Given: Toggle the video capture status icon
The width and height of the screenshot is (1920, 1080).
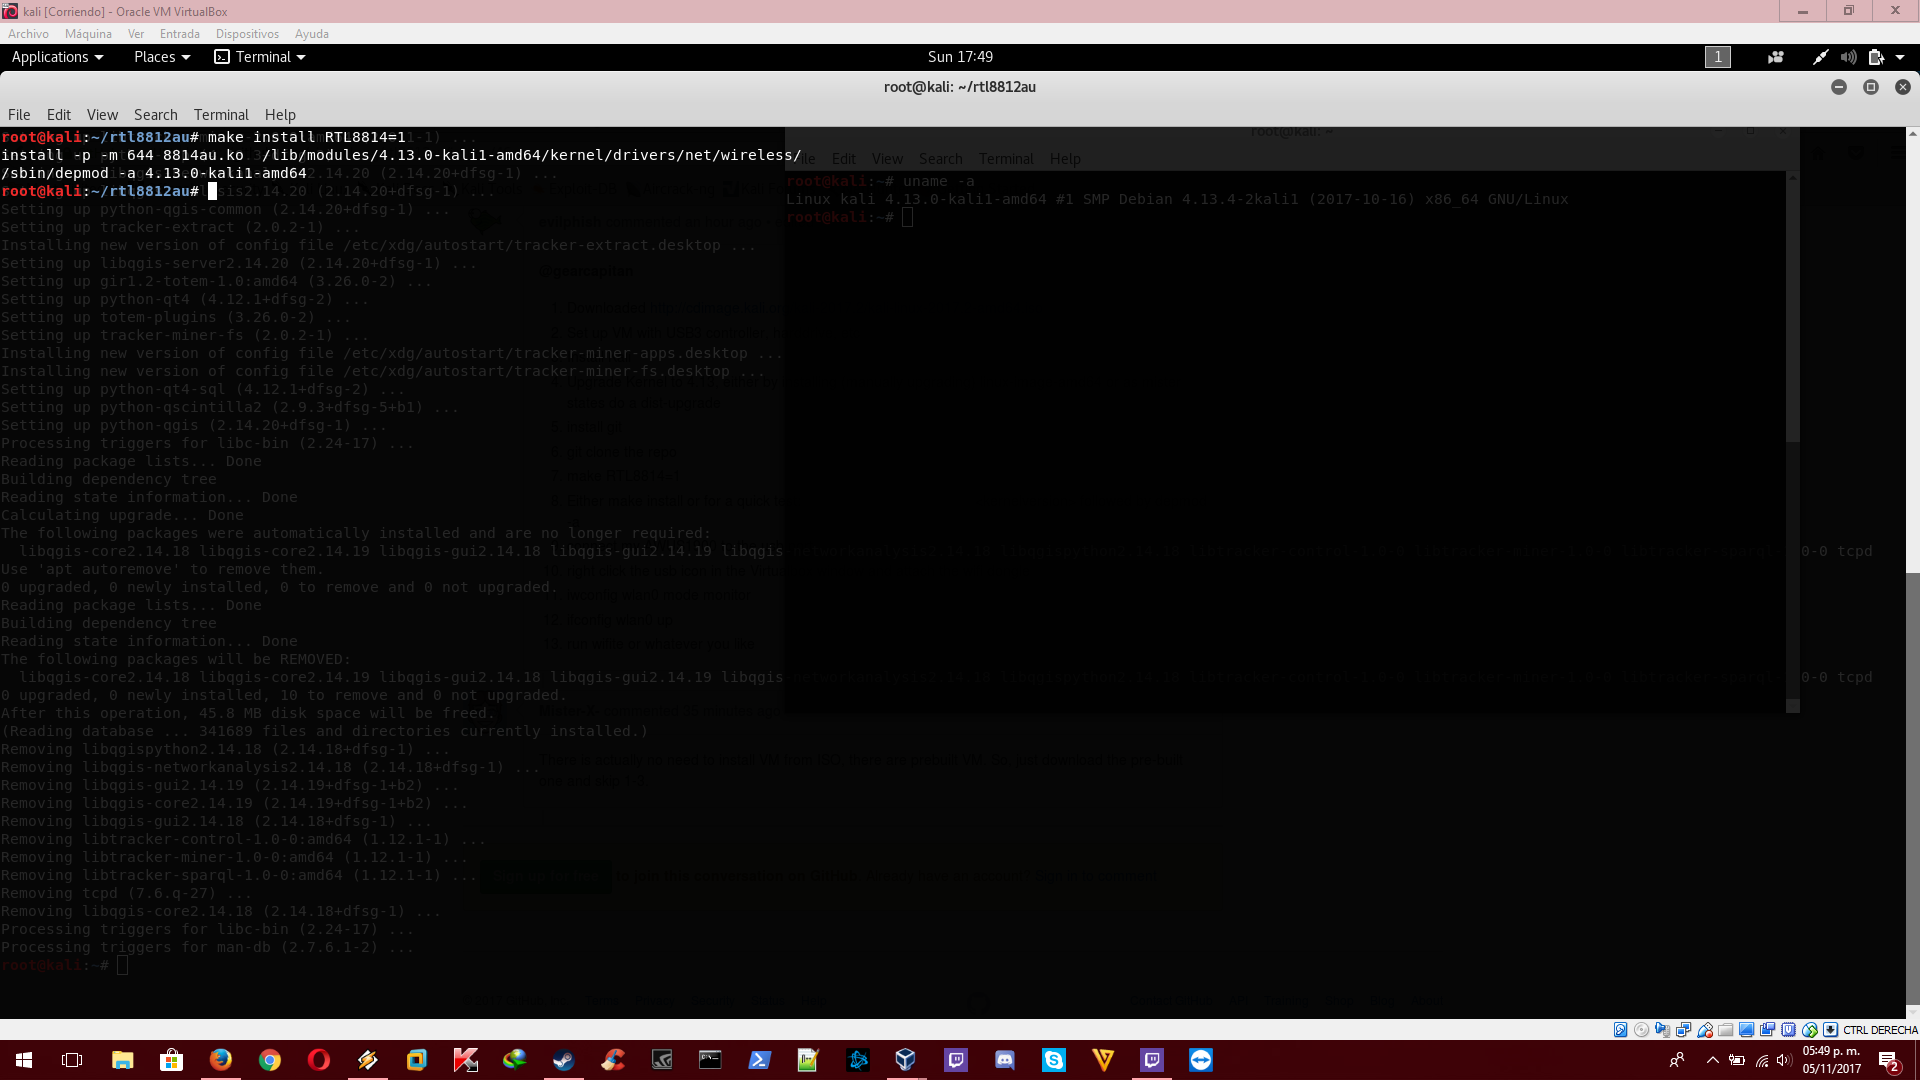Looking at the screenshot, I should (x=1767, y=1030).
